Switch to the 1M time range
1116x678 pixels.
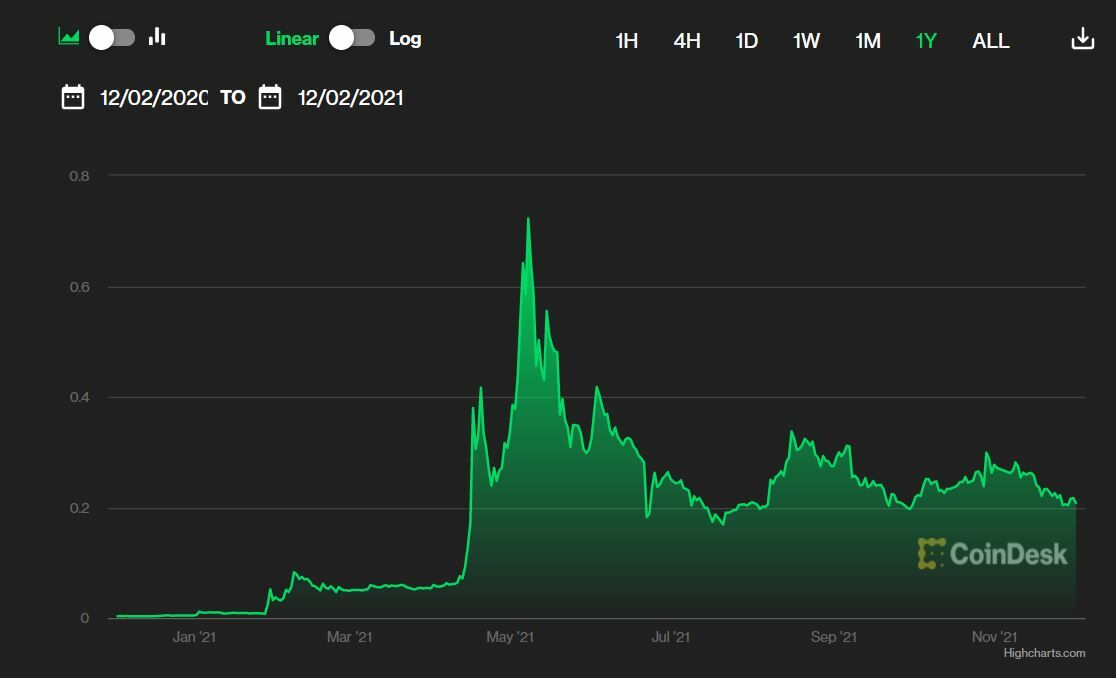point(868,41)
